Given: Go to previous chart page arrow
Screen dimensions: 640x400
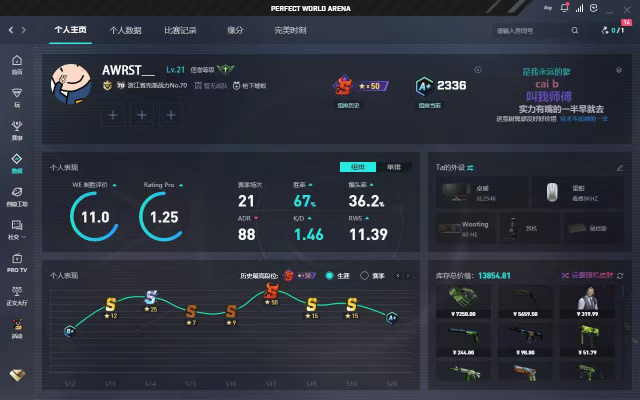Looking at the screenshot, I should click(x=398, y=276).
